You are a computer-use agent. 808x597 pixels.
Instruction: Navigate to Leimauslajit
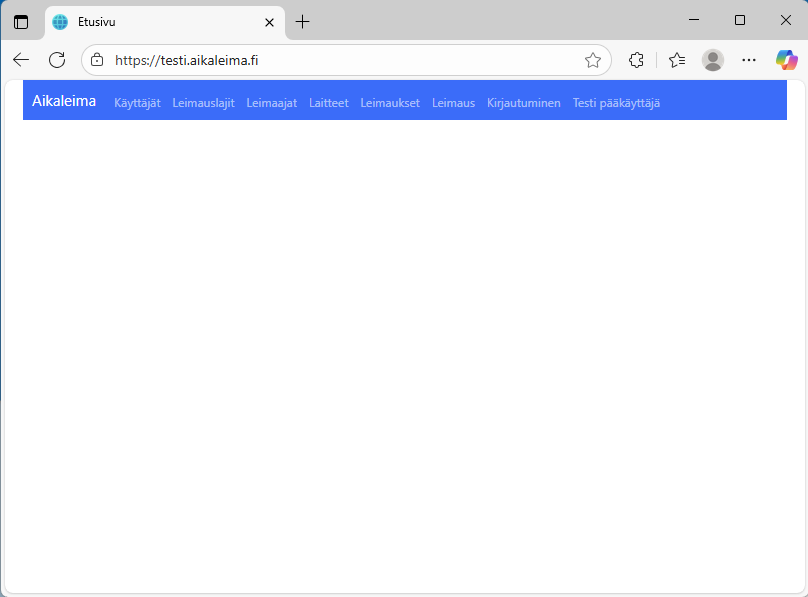(x=203, y=103)
